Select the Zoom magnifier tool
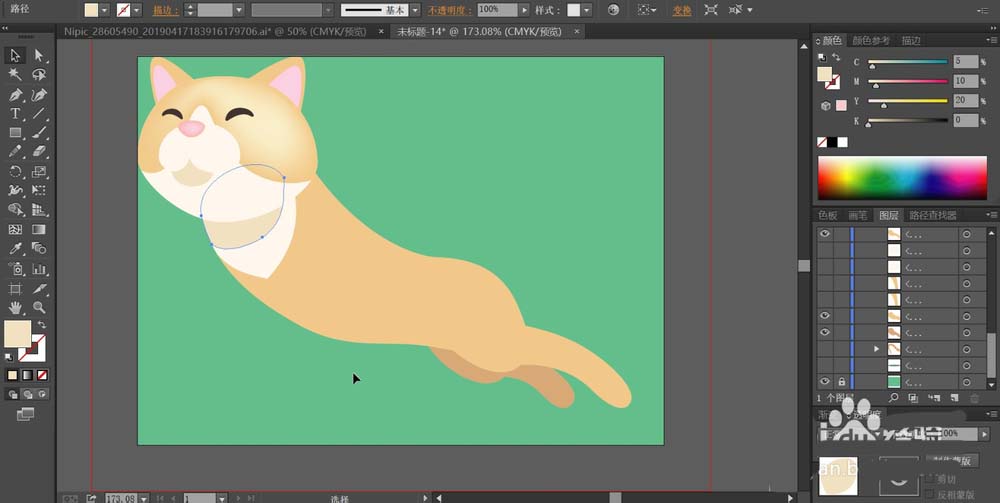Screen dimensions: 1000x503 coord(39,307)
